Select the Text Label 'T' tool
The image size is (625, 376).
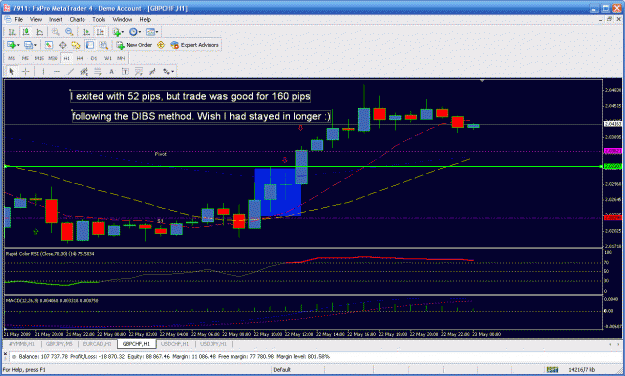pyautogui.click(x=125, y=71)
